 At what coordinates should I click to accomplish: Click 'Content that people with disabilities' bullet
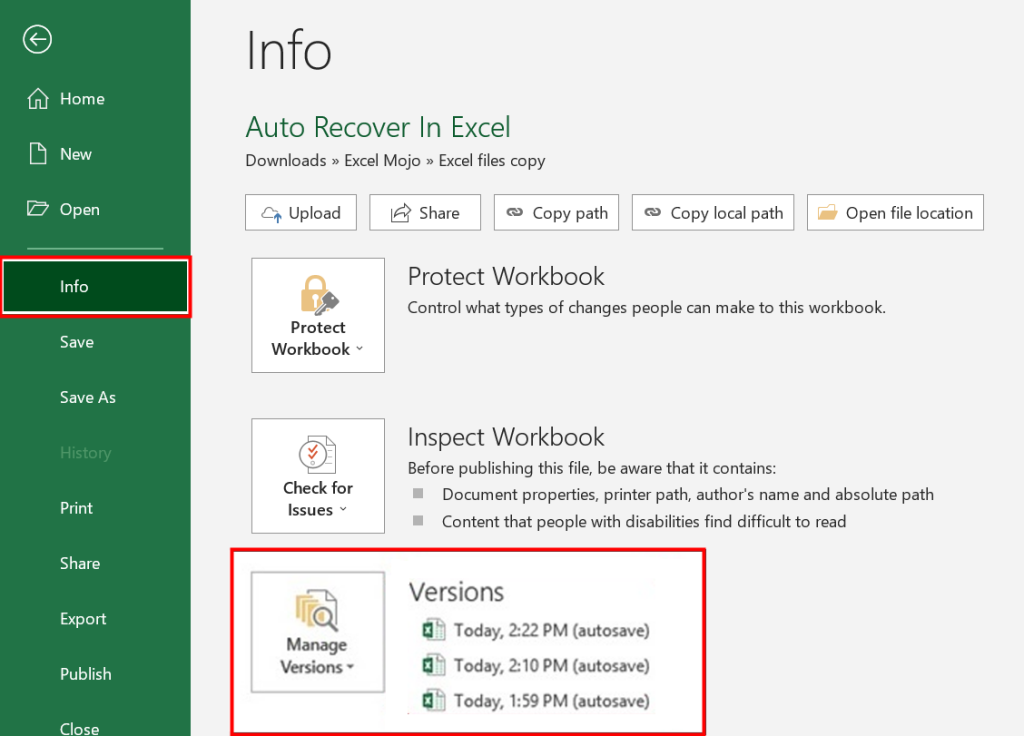644,522
